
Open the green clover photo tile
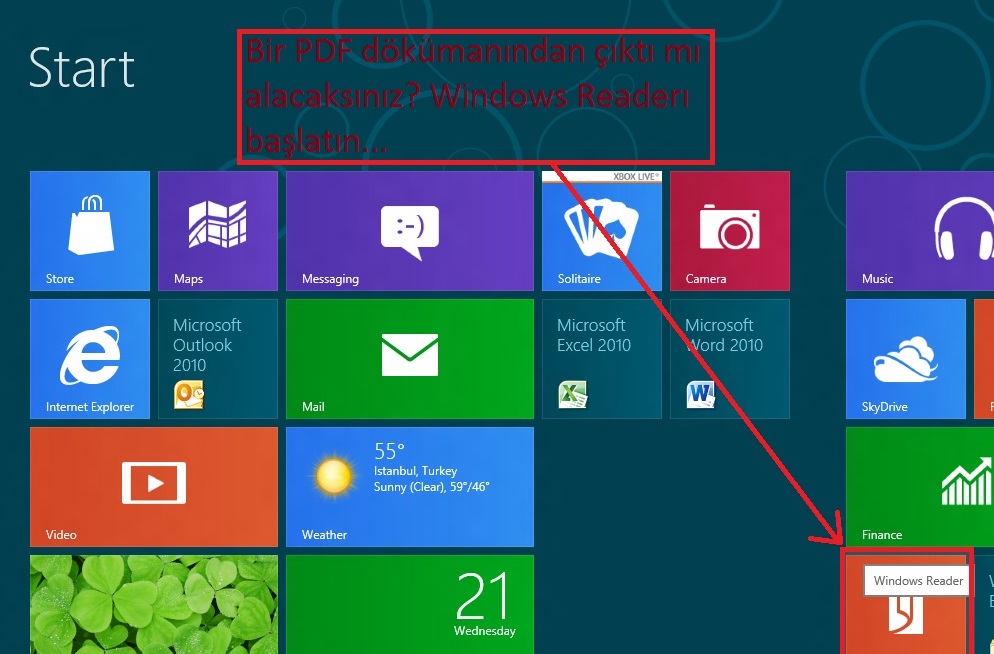click(154, 605)
